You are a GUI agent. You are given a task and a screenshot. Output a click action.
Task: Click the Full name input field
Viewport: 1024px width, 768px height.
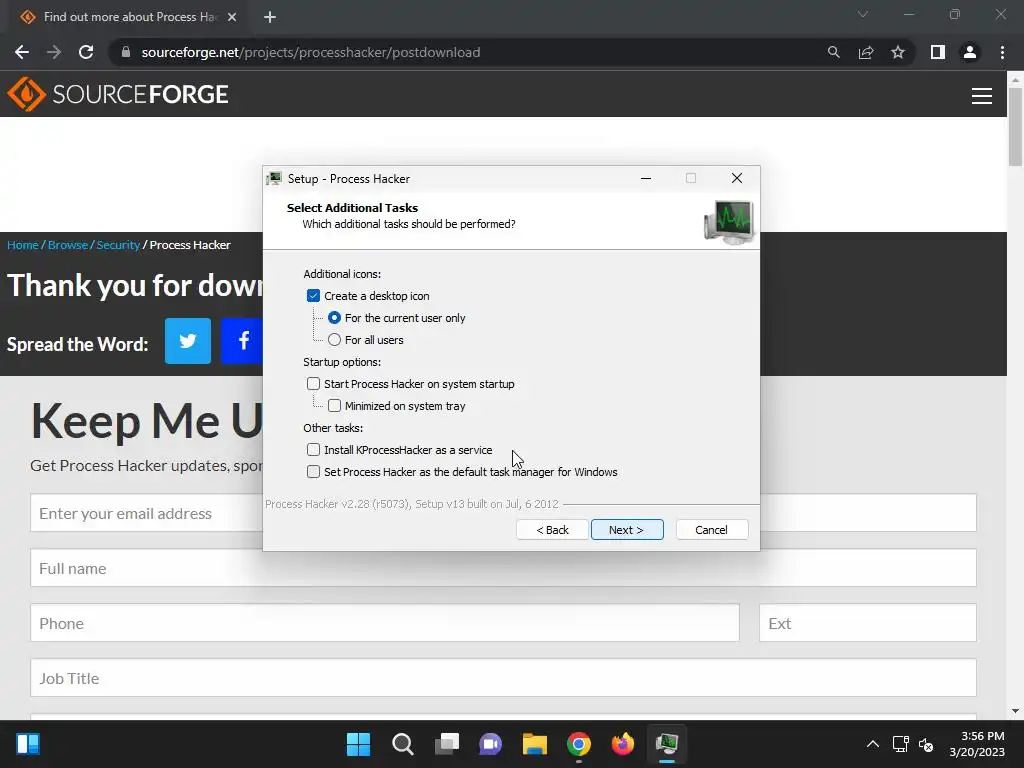(503, 568)
